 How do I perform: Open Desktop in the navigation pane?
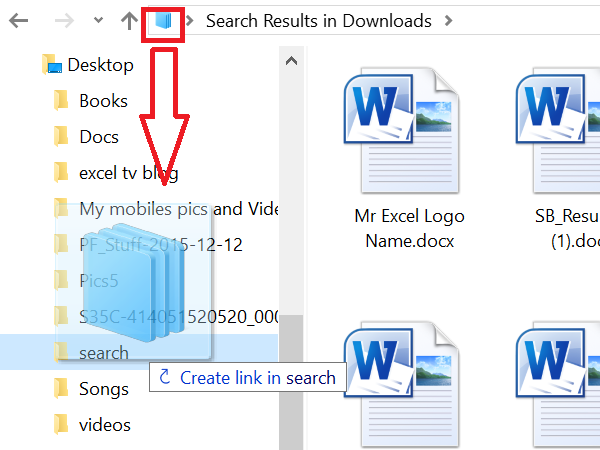pos(100,65)
